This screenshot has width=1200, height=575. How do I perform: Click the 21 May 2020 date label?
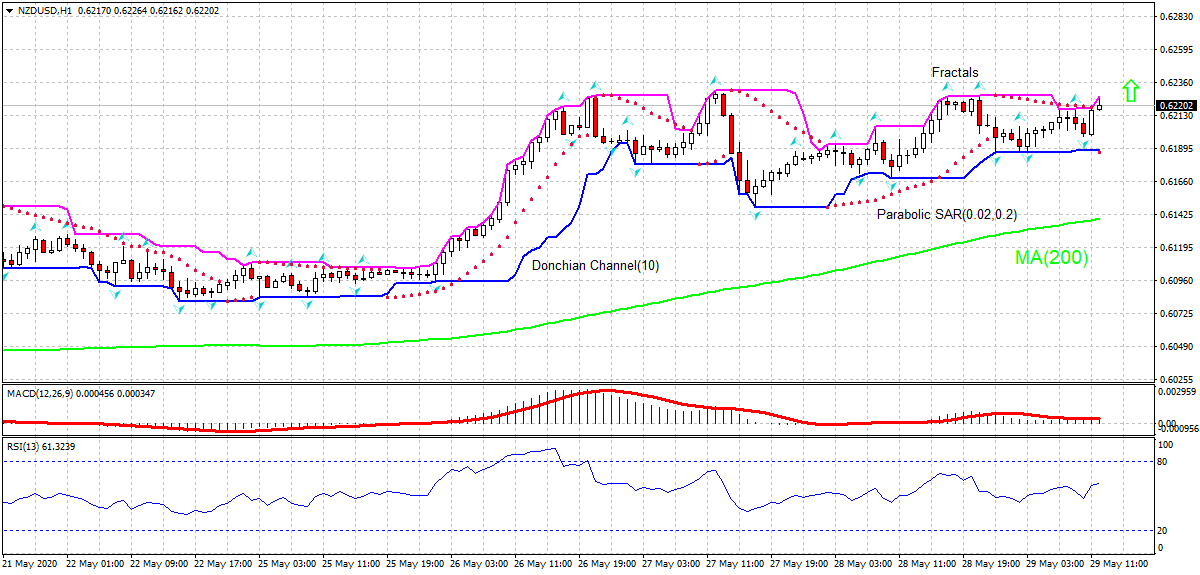(30, 563)
